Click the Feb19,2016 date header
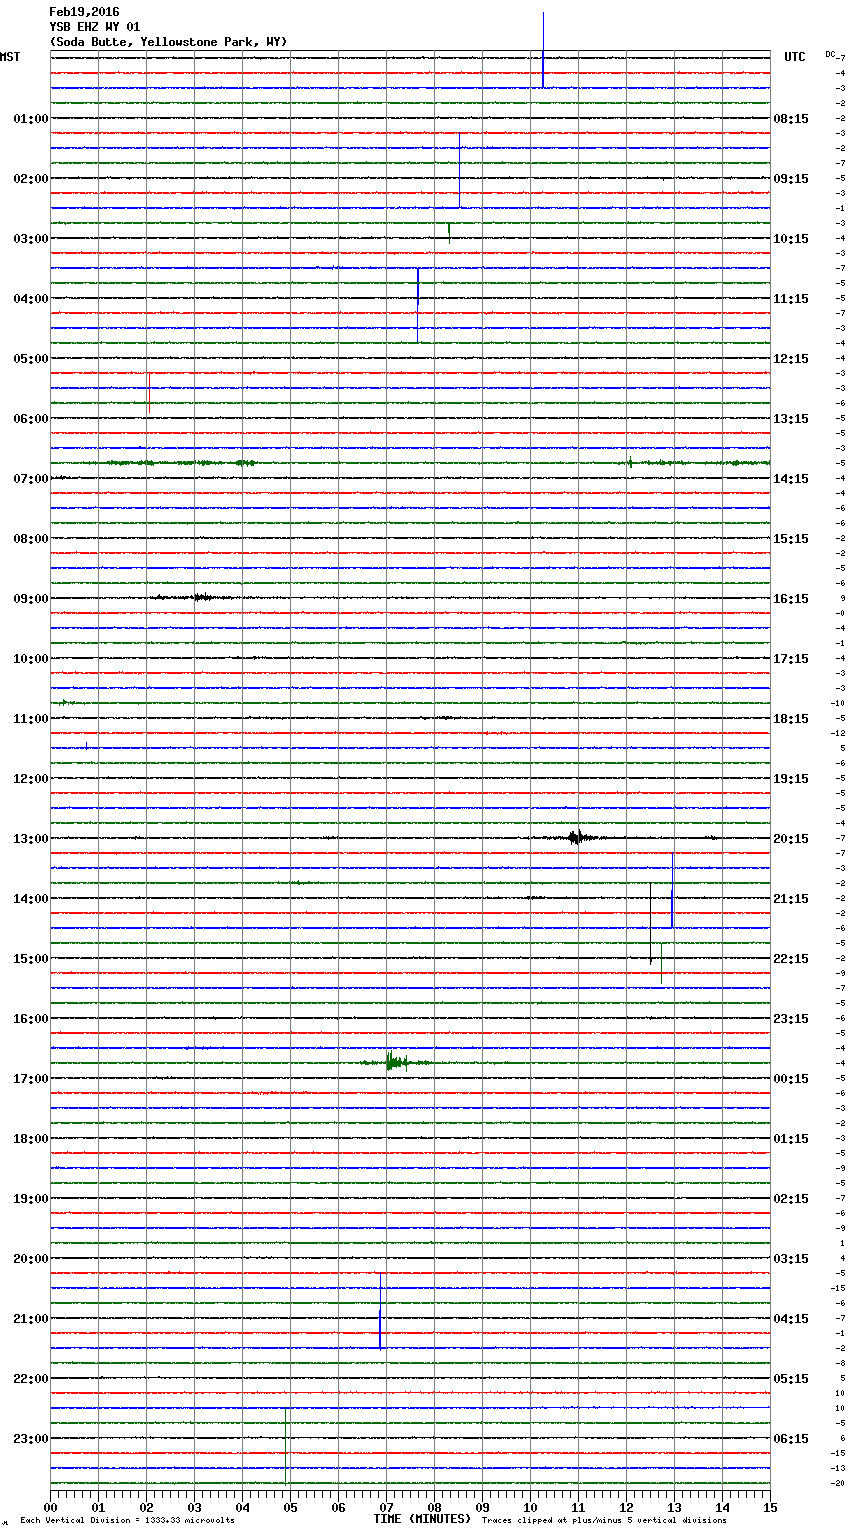Screen dimensions: 850x1534 84,12
